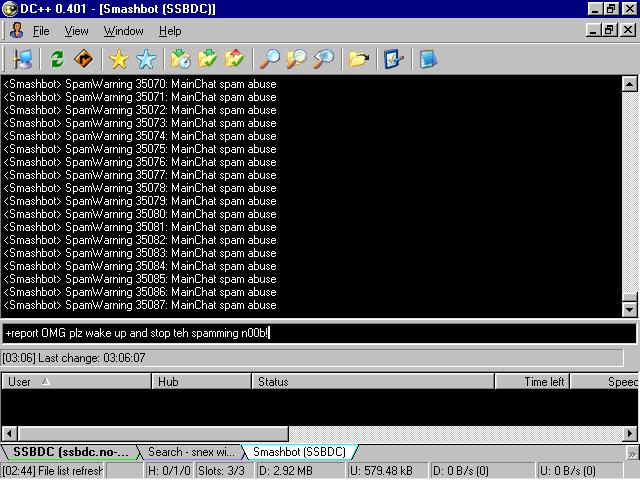Open the Public Hubs toolbar icon
This screenshot has width=640, height=480.
[x=22, y=60]
